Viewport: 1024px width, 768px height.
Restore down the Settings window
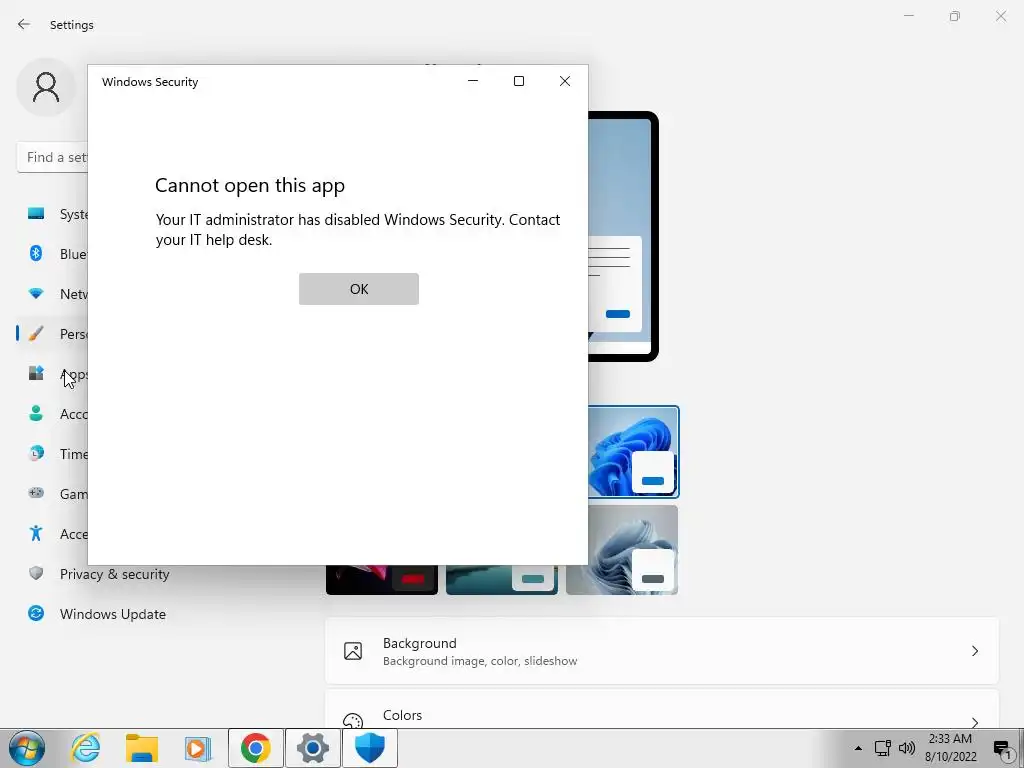pyautogui.click(x=955, y=16)
